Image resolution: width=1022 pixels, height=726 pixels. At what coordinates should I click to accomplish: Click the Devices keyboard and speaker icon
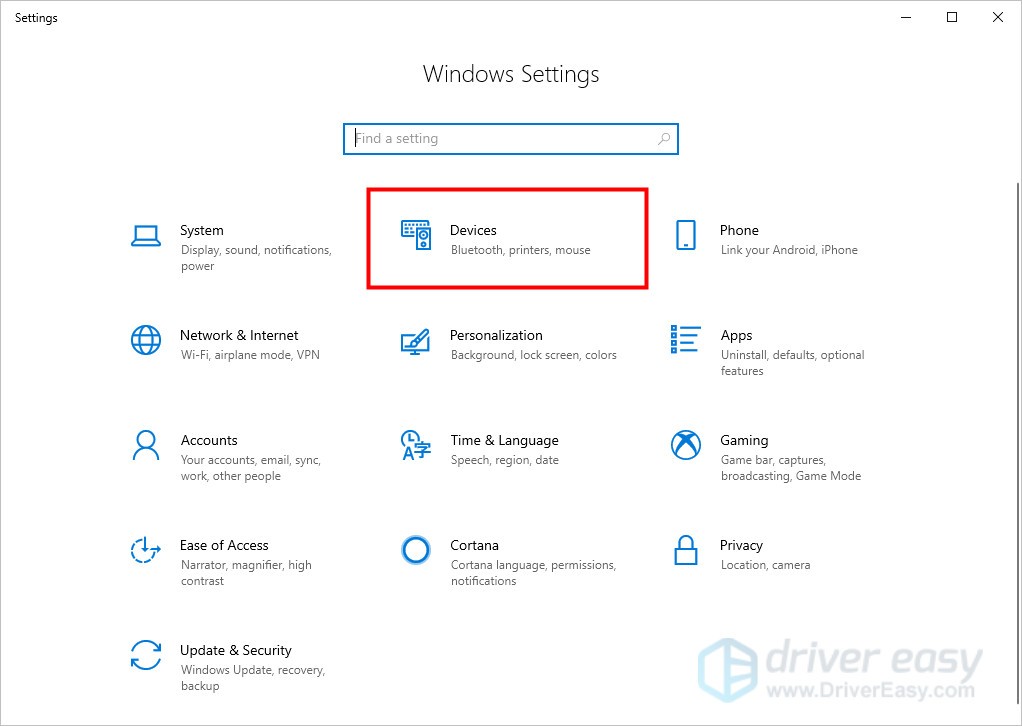coord(416,235)
